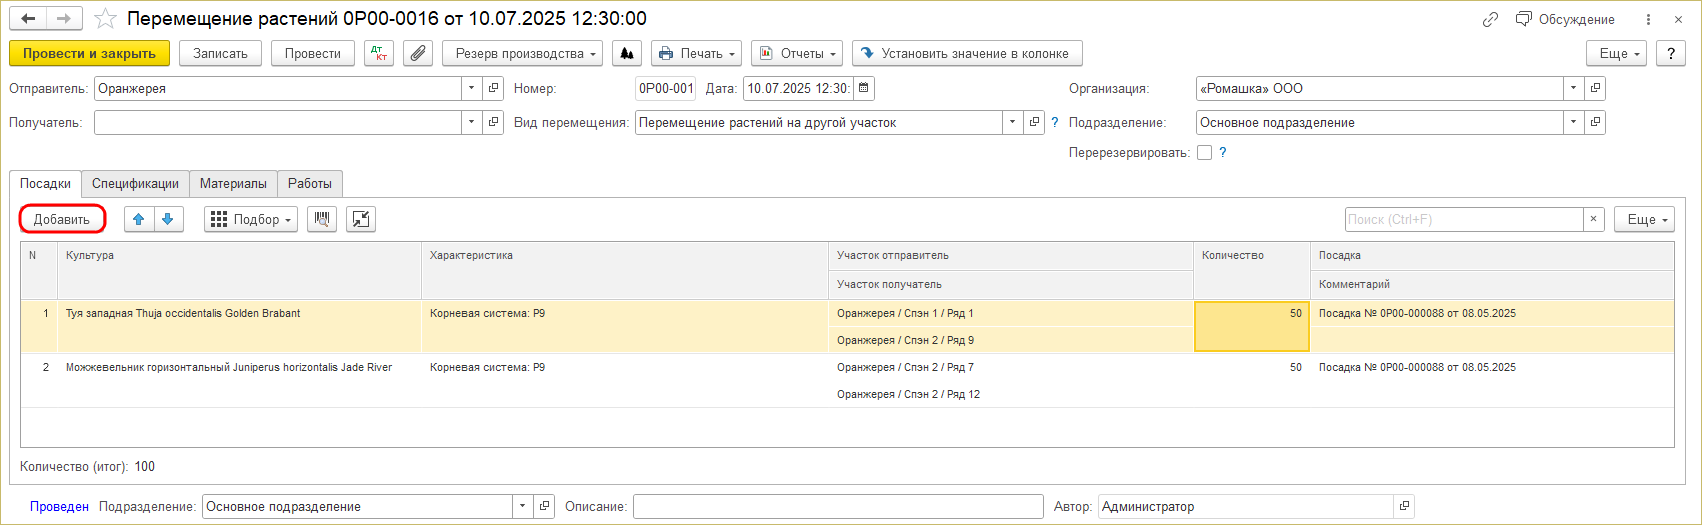Viewport: 1702px width, 525px height.
Task: Expand the Отправитель dropdown list
Action: [x=472, y=89]
